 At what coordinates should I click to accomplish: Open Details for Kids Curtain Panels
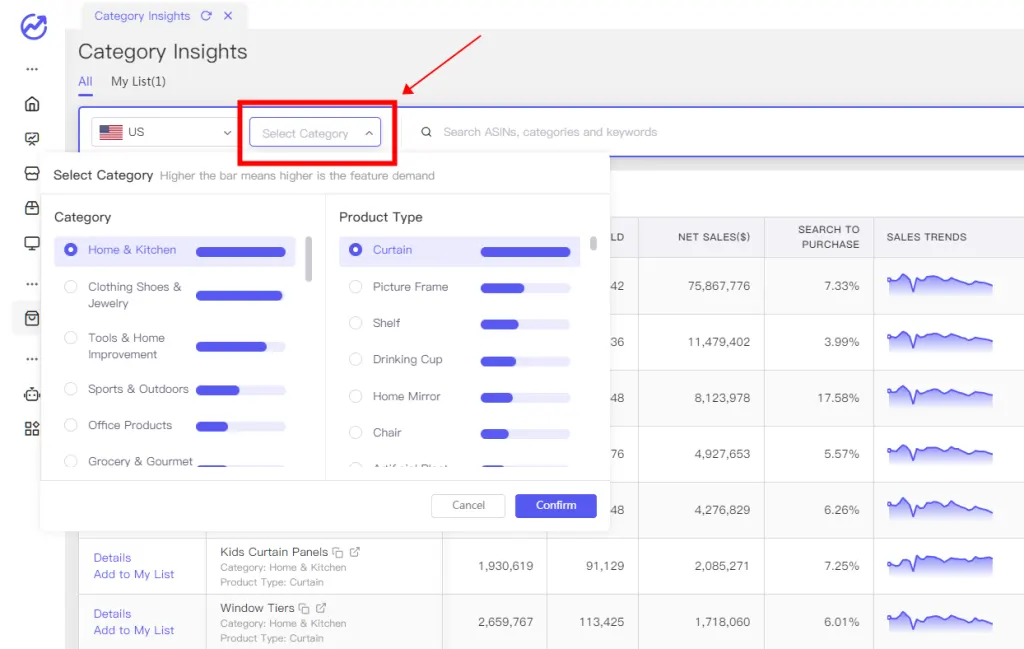pyautogui.click(x=112, y=558)
